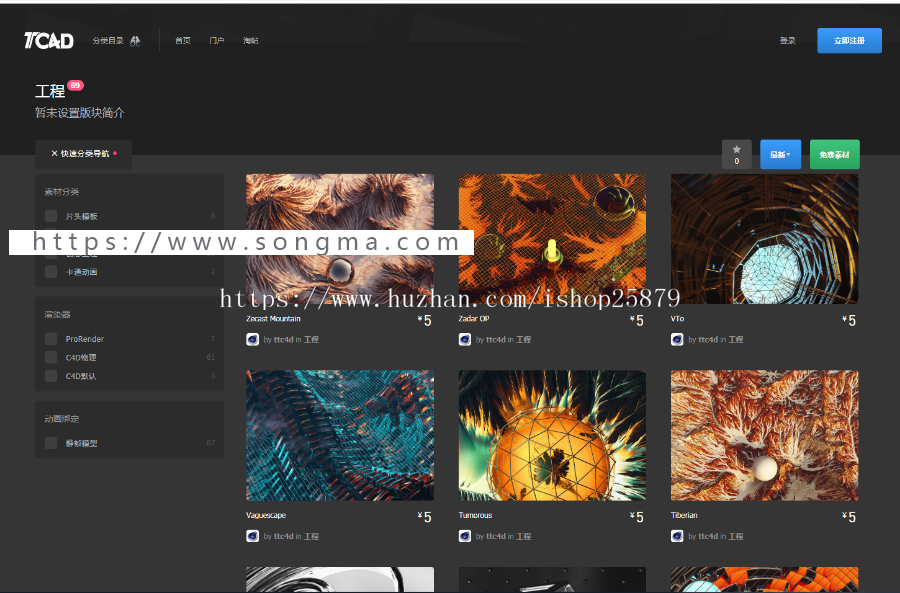Click author avatar under Zecast Mountain
Viewport: 900px width, 593px height.
coord(253,340)
